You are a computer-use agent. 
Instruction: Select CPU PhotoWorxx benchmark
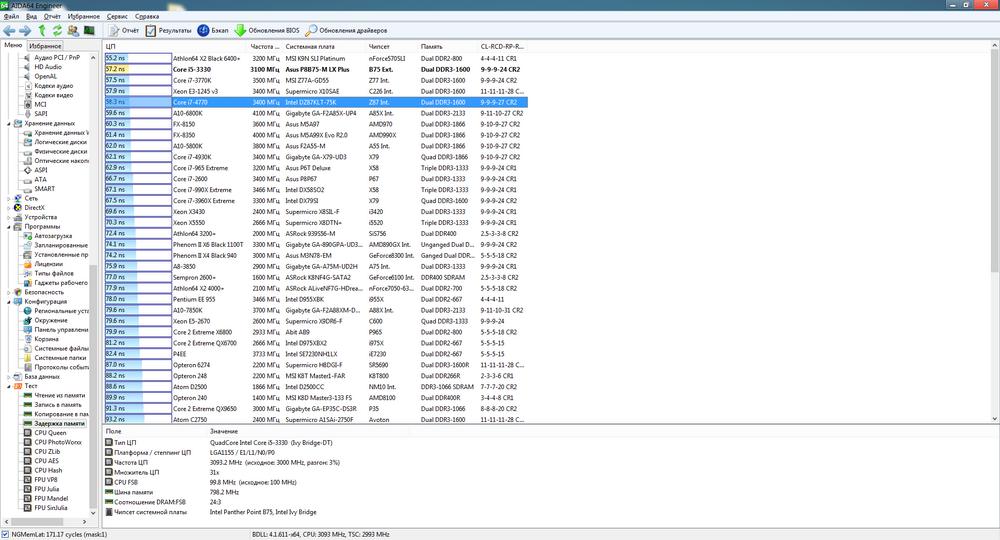(57, 442)
